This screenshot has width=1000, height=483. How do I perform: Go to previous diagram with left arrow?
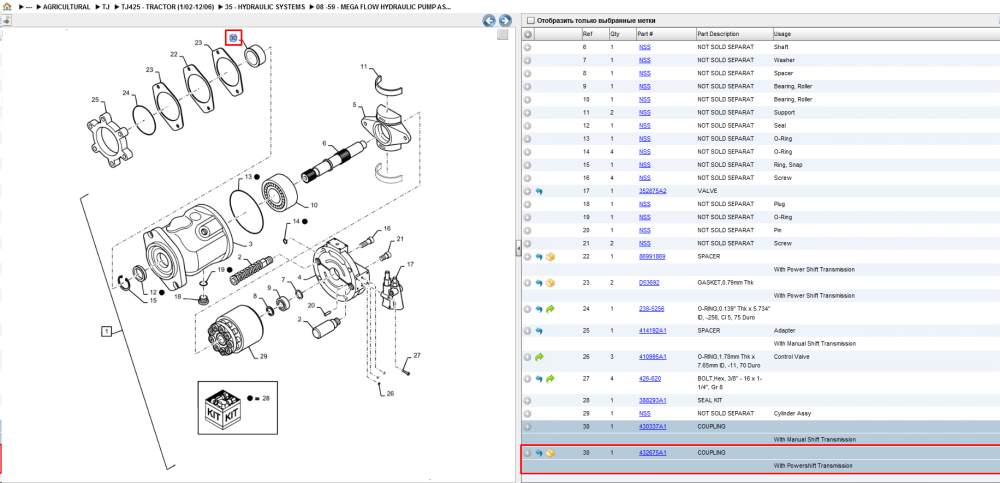pyautogui.click(x=489, y=20)
